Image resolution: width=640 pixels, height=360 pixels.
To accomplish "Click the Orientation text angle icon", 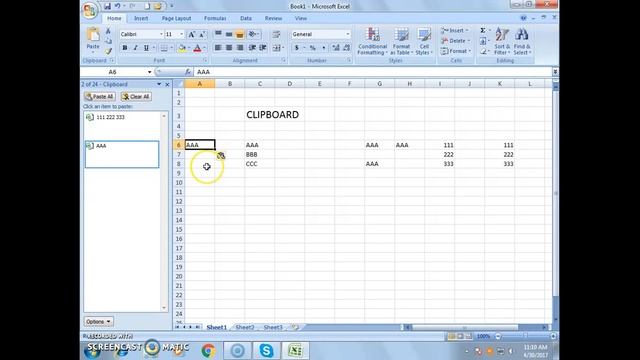I will point(253,34).
